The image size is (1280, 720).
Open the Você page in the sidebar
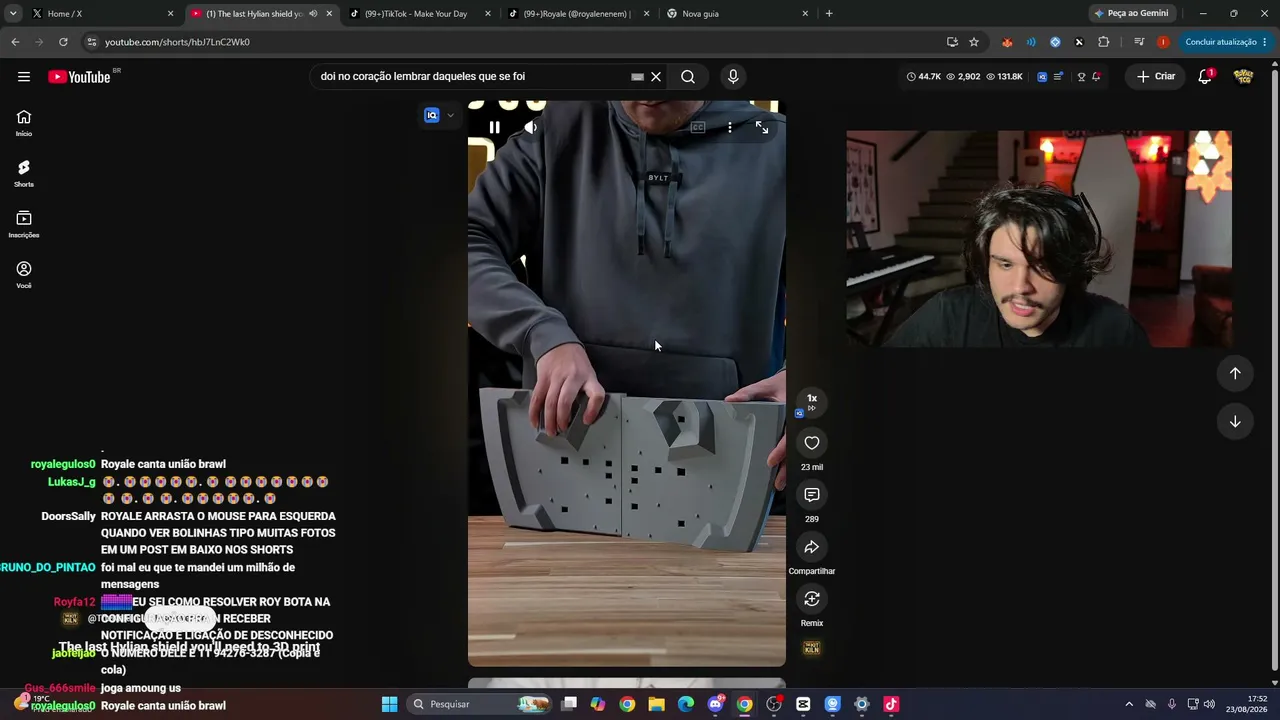click(24, 275)
